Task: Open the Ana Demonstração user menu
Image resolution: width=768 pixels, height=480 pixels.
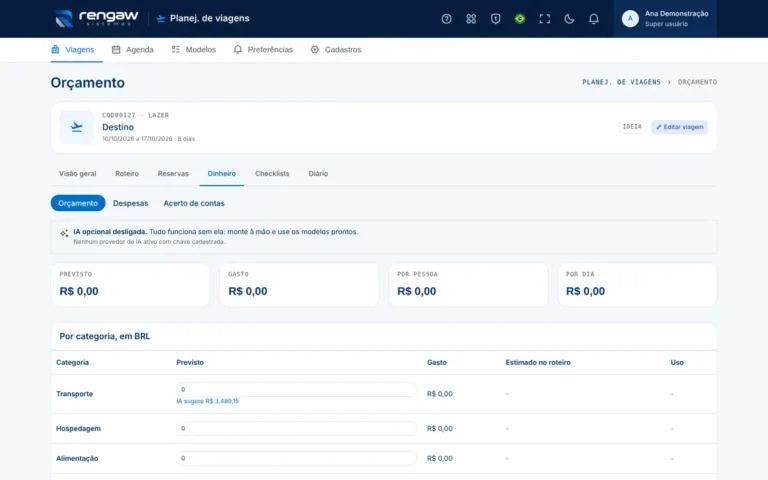Action: point(665,19)
